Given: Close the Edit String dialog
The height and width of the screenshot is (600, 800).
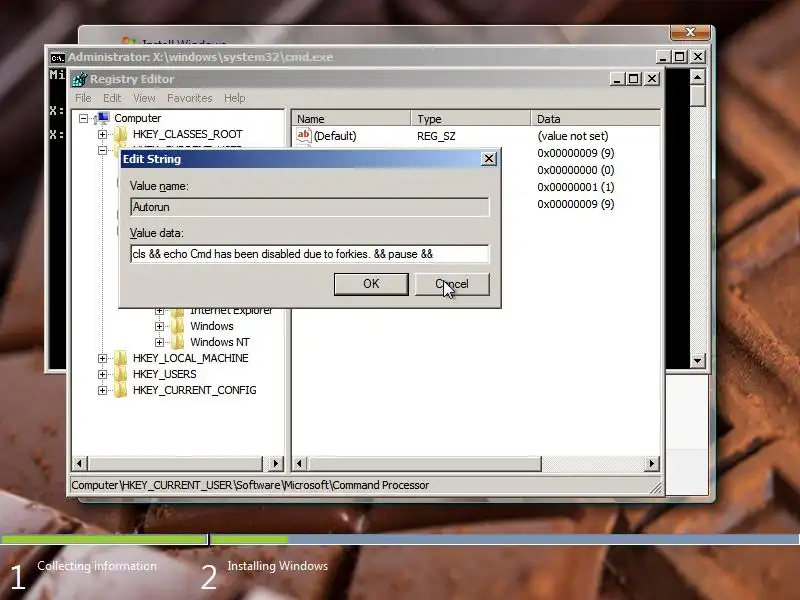Looking at the screenshot, I should (x=489, y=159).
